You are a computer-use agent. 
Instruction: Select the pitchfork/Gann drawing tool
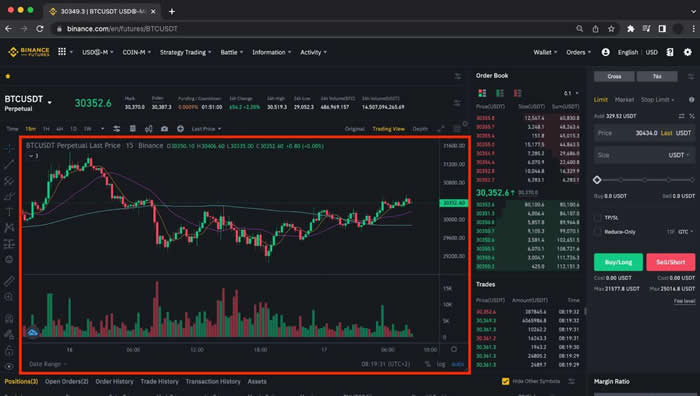click(9, 180)
